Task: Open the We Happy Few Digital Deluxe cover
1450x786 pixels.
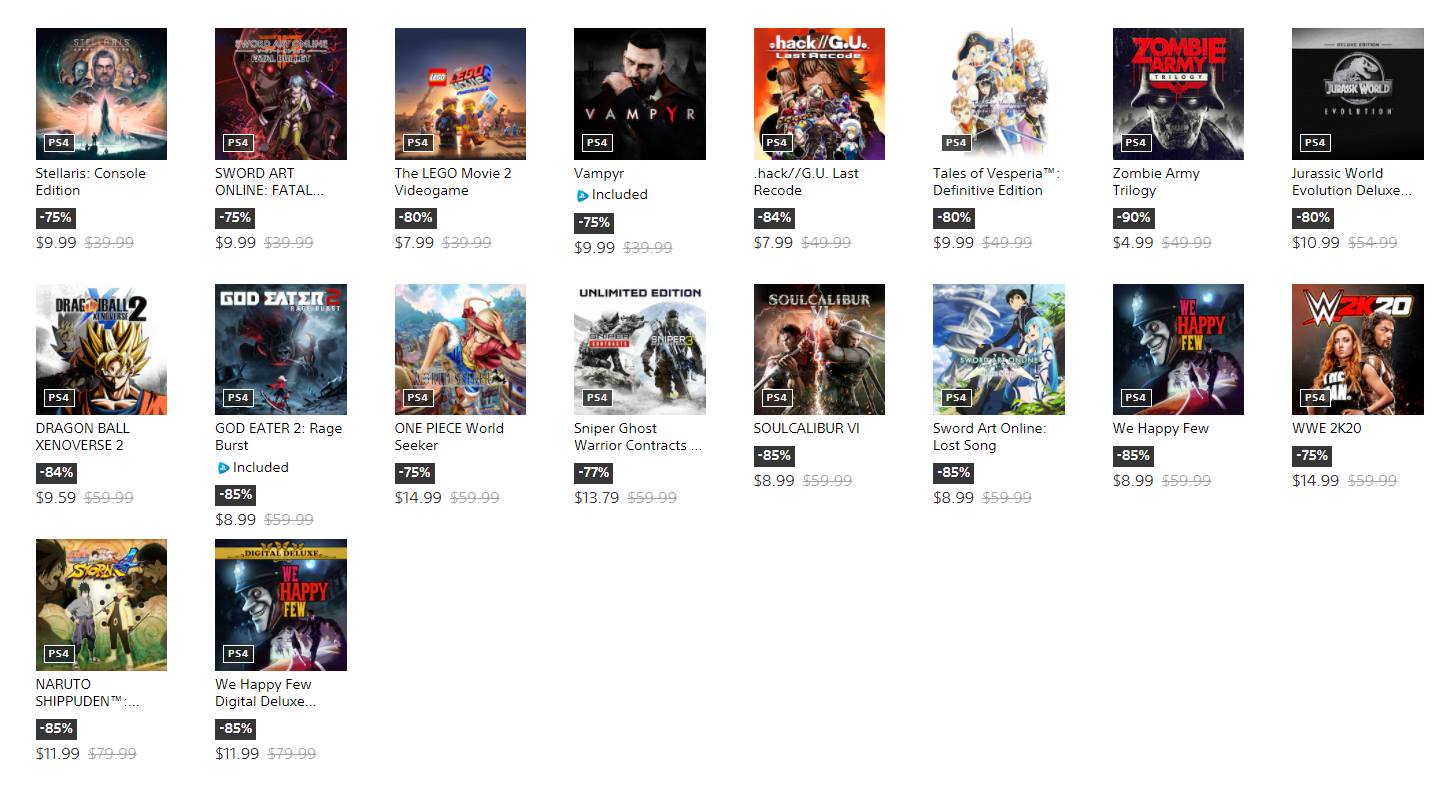Action: [x=281, y=605]
